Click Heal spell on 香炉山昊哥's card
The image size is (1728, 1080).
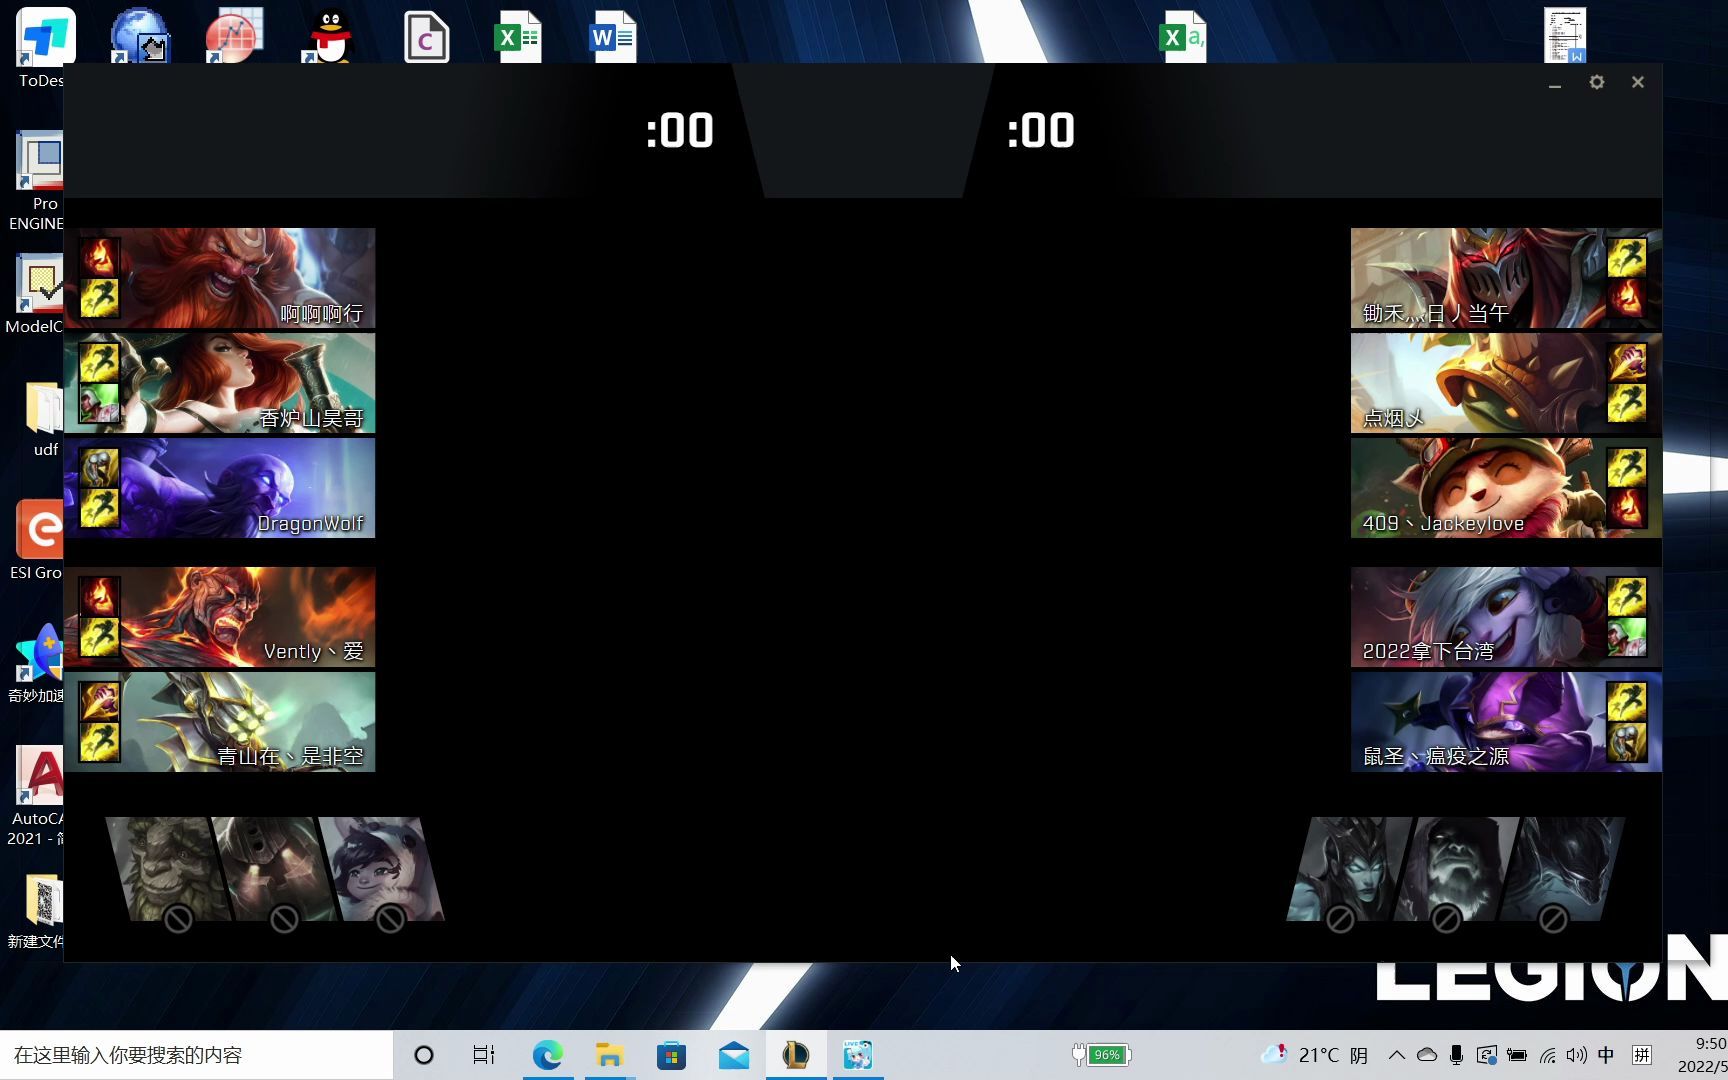[99, 403]
